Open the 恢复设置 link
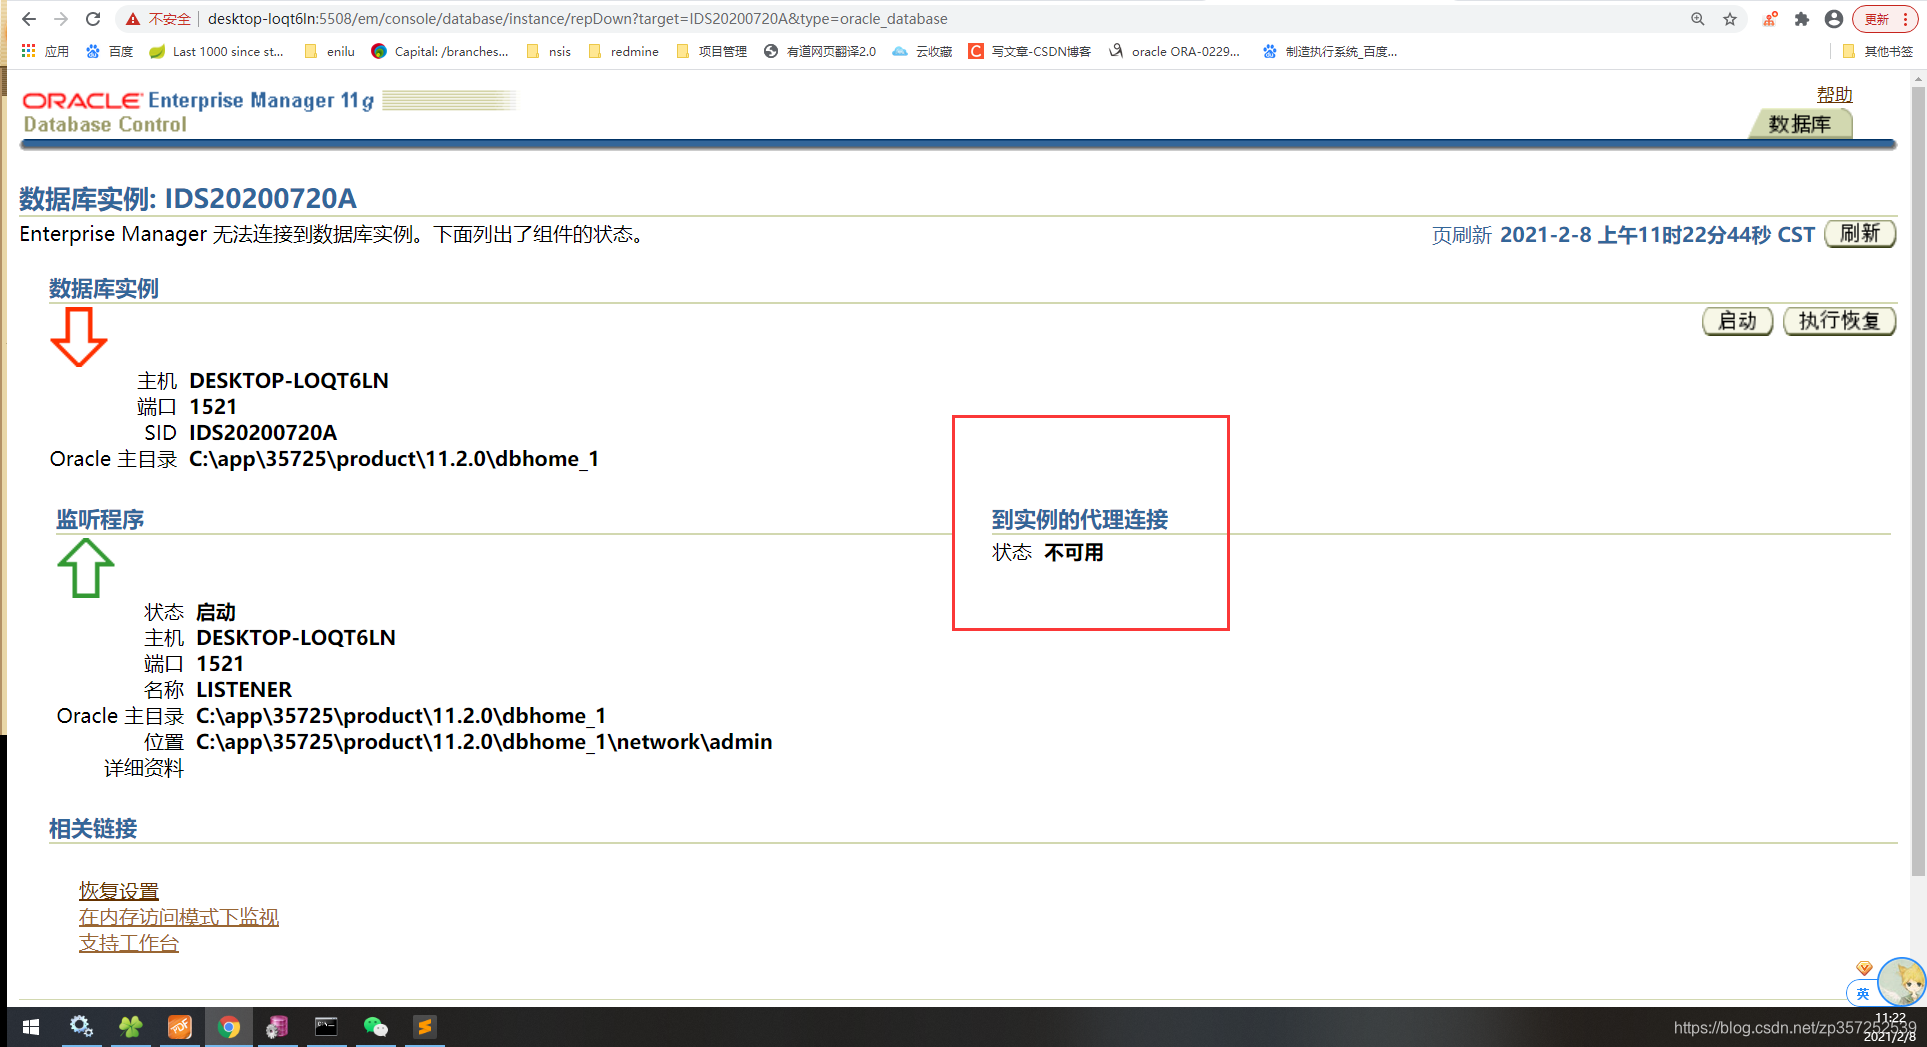The width and height of the screenshot is (1927, 1047). [119, 891]
